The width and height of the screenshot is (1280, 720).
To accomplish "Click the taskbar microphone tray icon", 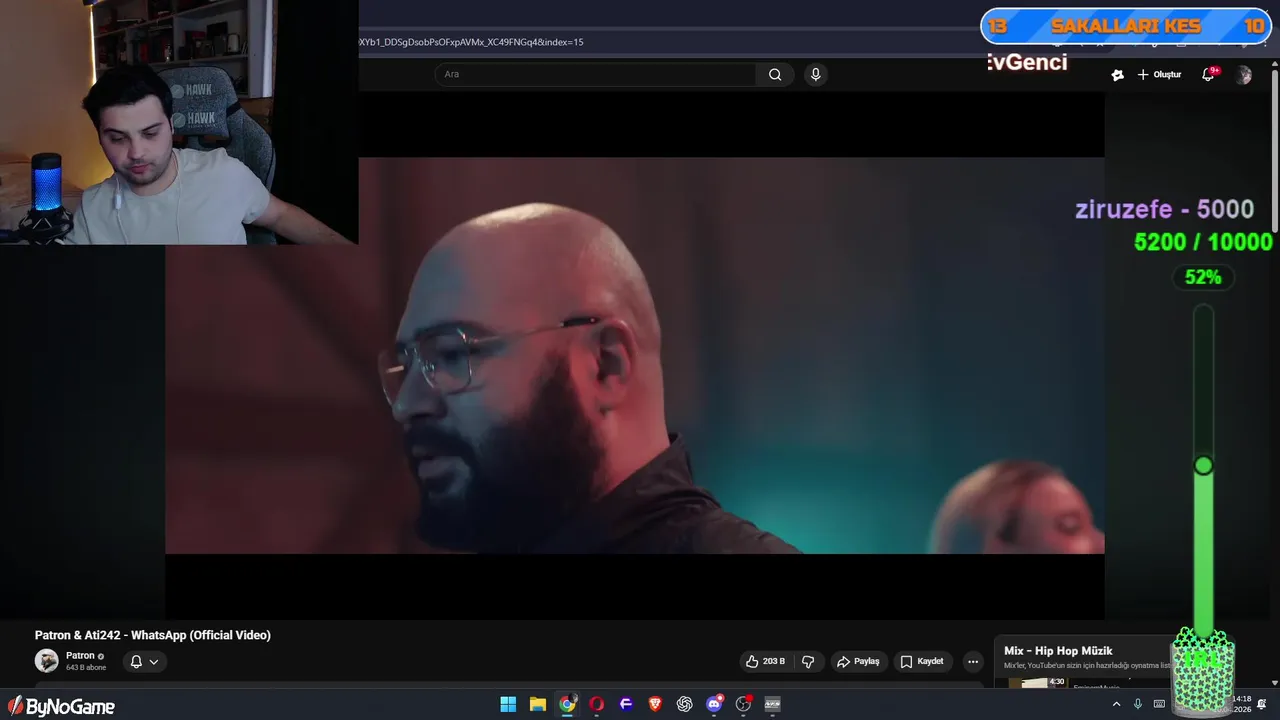I will [x=1138, y=705].
